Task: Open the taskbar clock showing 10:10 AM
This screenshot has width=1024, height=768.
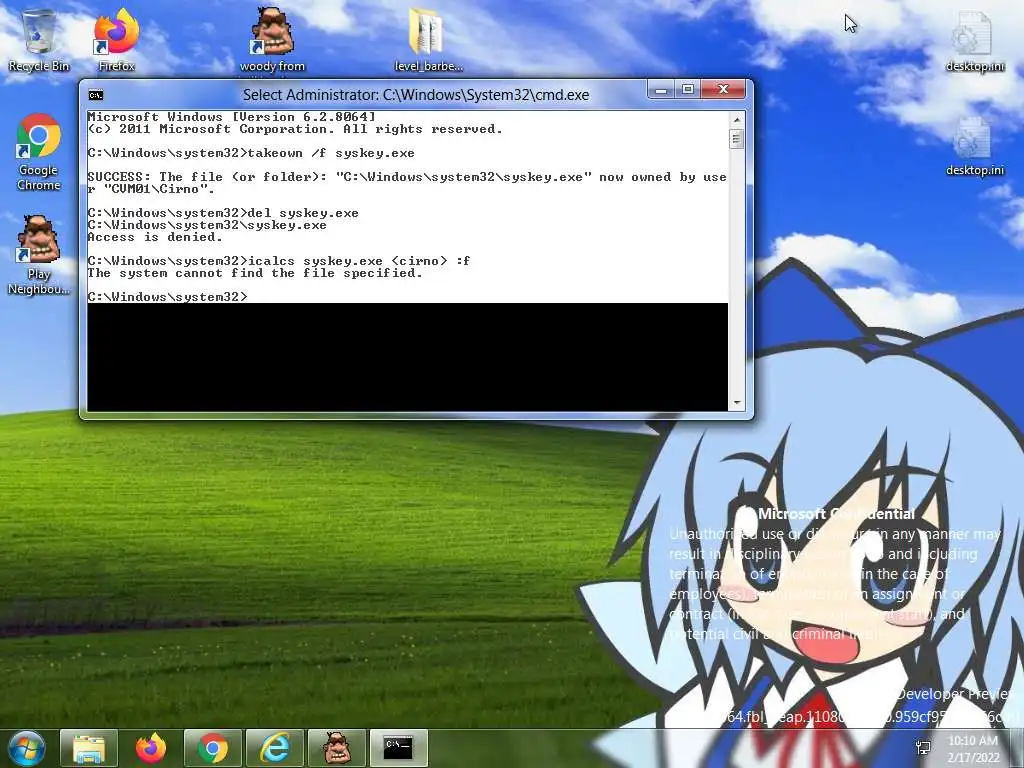Action: pos(973,749)
